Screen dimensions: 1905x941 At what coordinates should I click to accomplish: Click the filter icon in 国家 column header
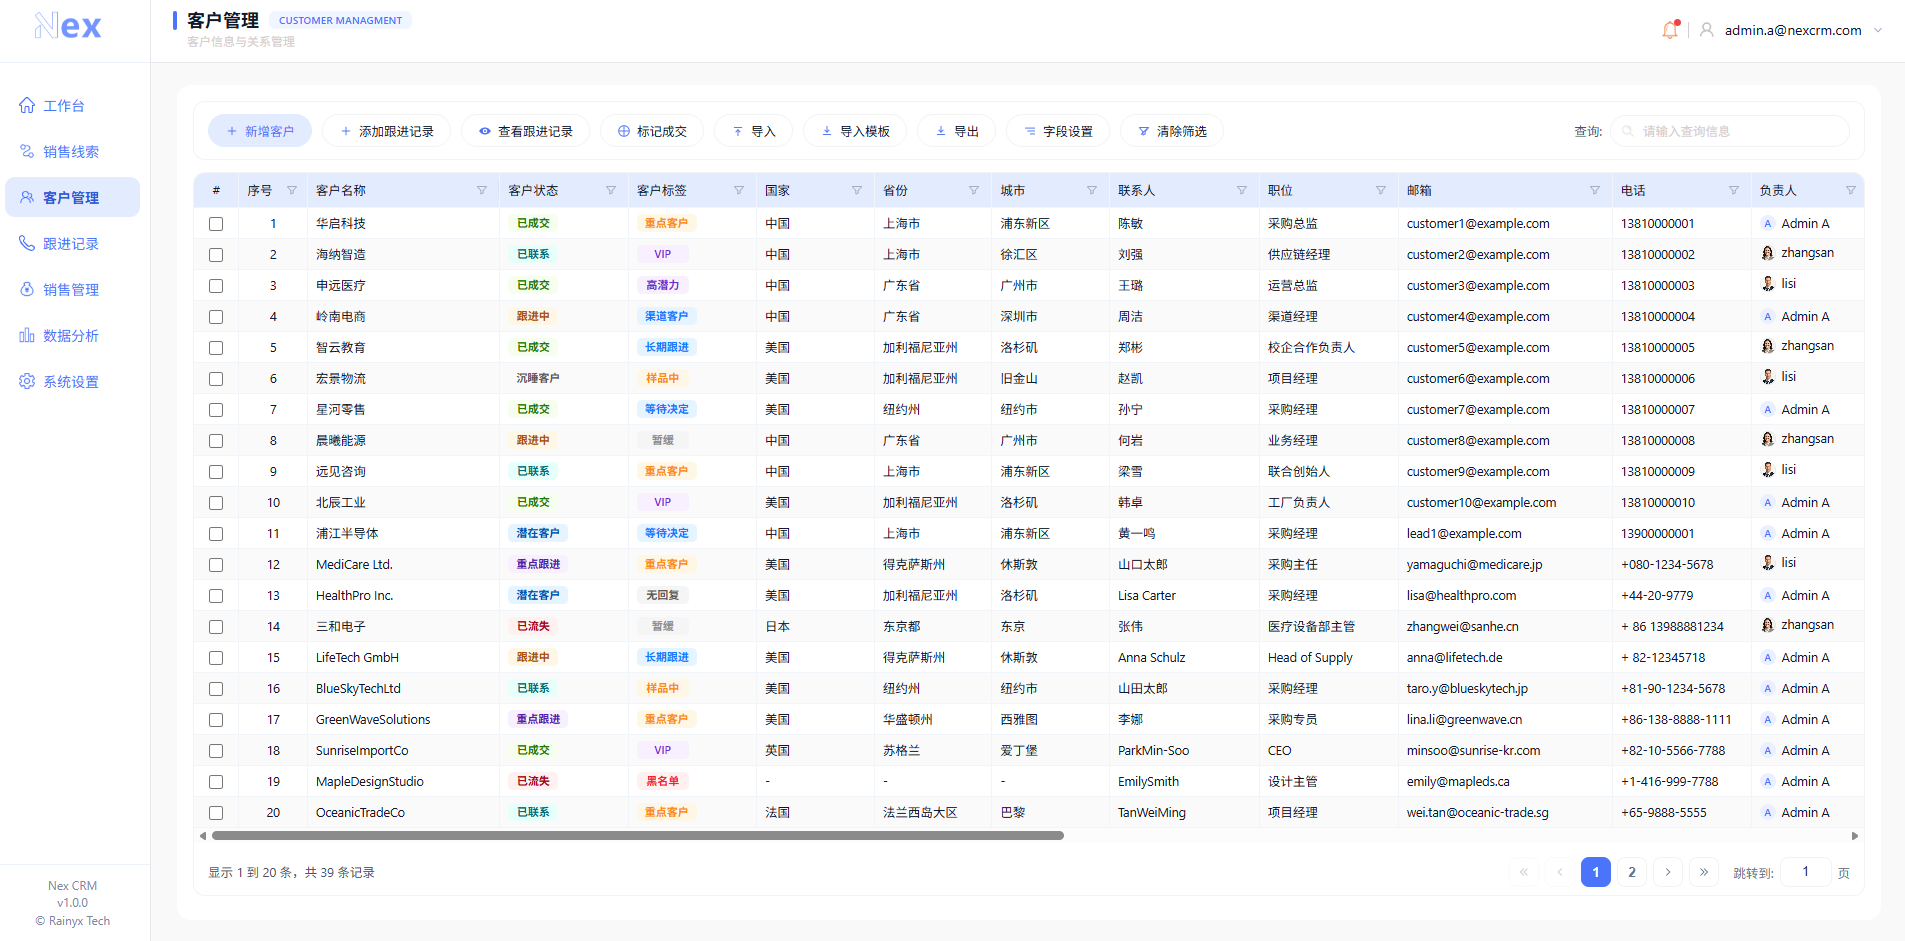pos(856,190)
